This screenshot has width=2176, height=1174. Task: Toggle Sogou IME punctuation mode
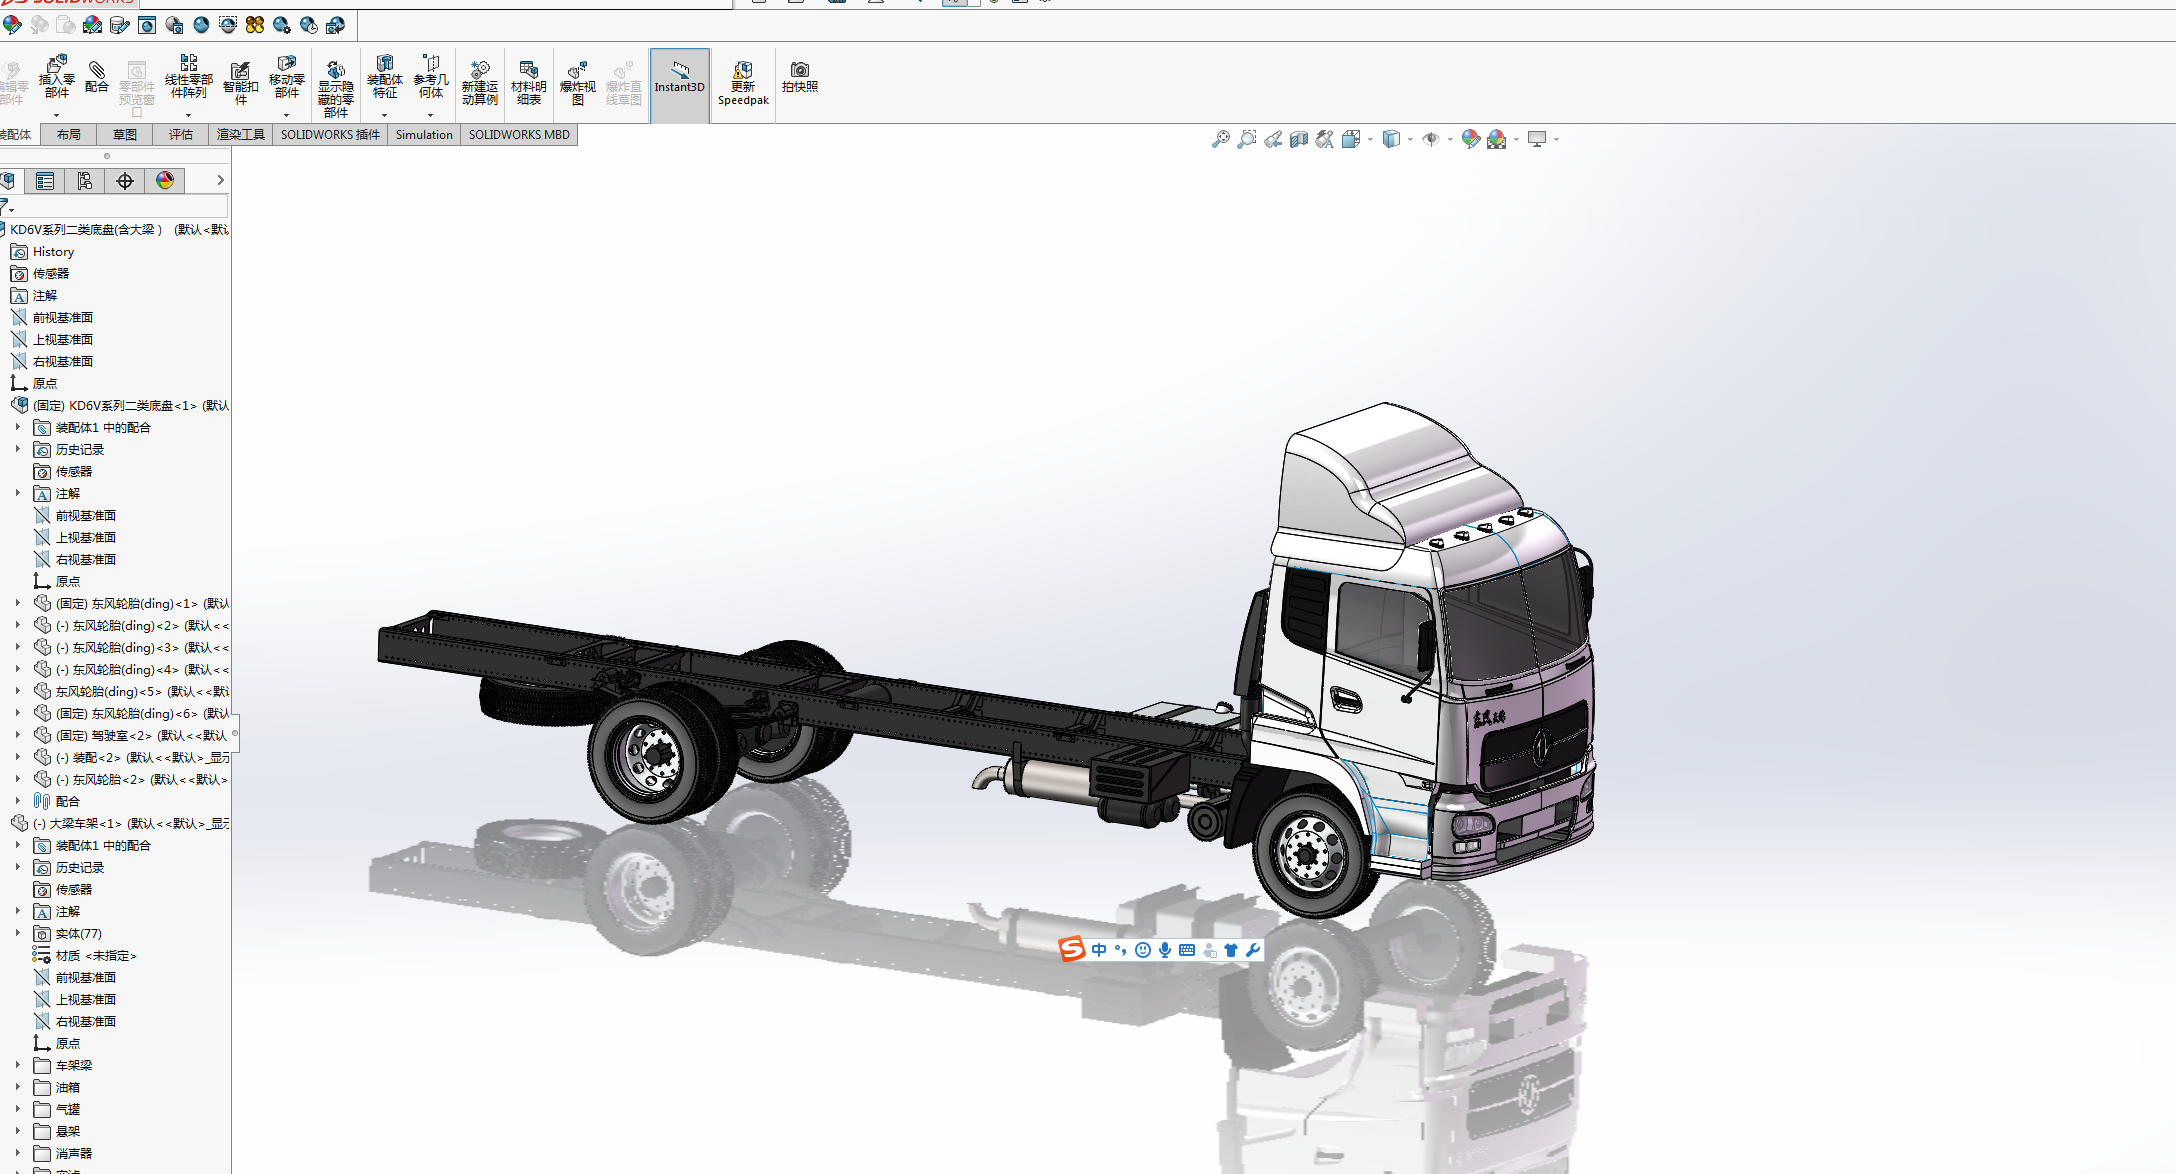[x=1121, y=950]
